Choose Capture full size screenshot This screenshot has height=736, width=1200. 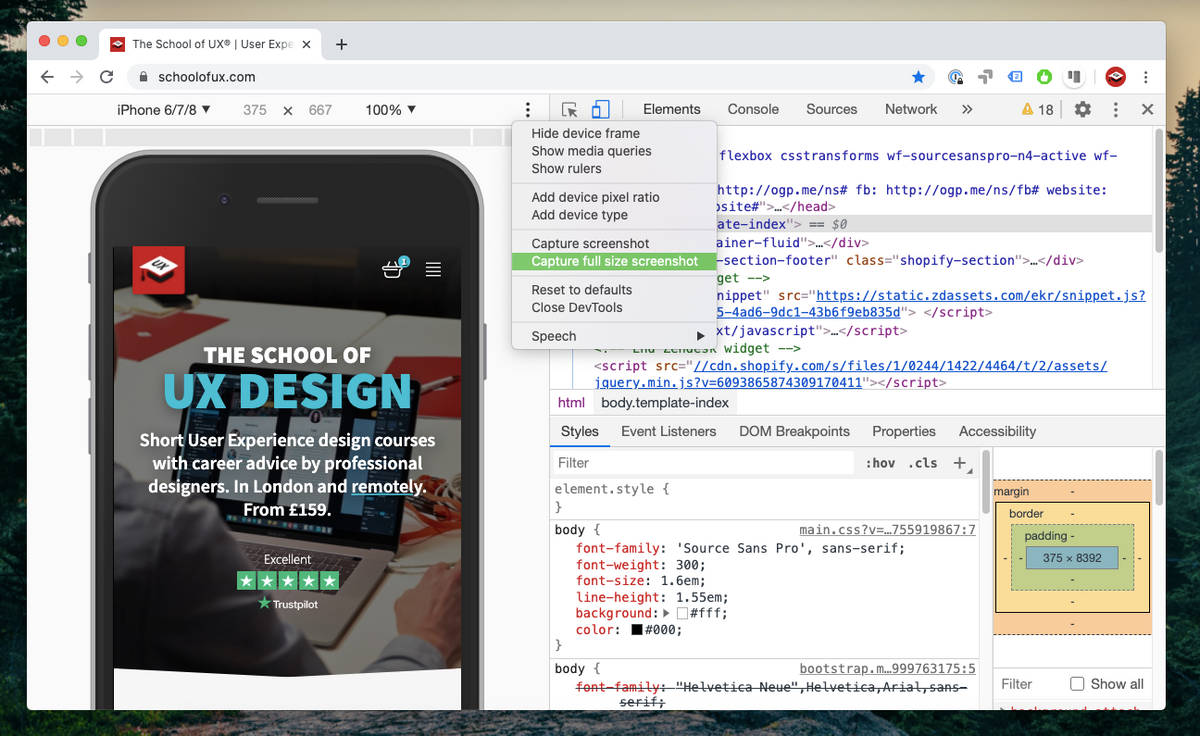(614, 261)
